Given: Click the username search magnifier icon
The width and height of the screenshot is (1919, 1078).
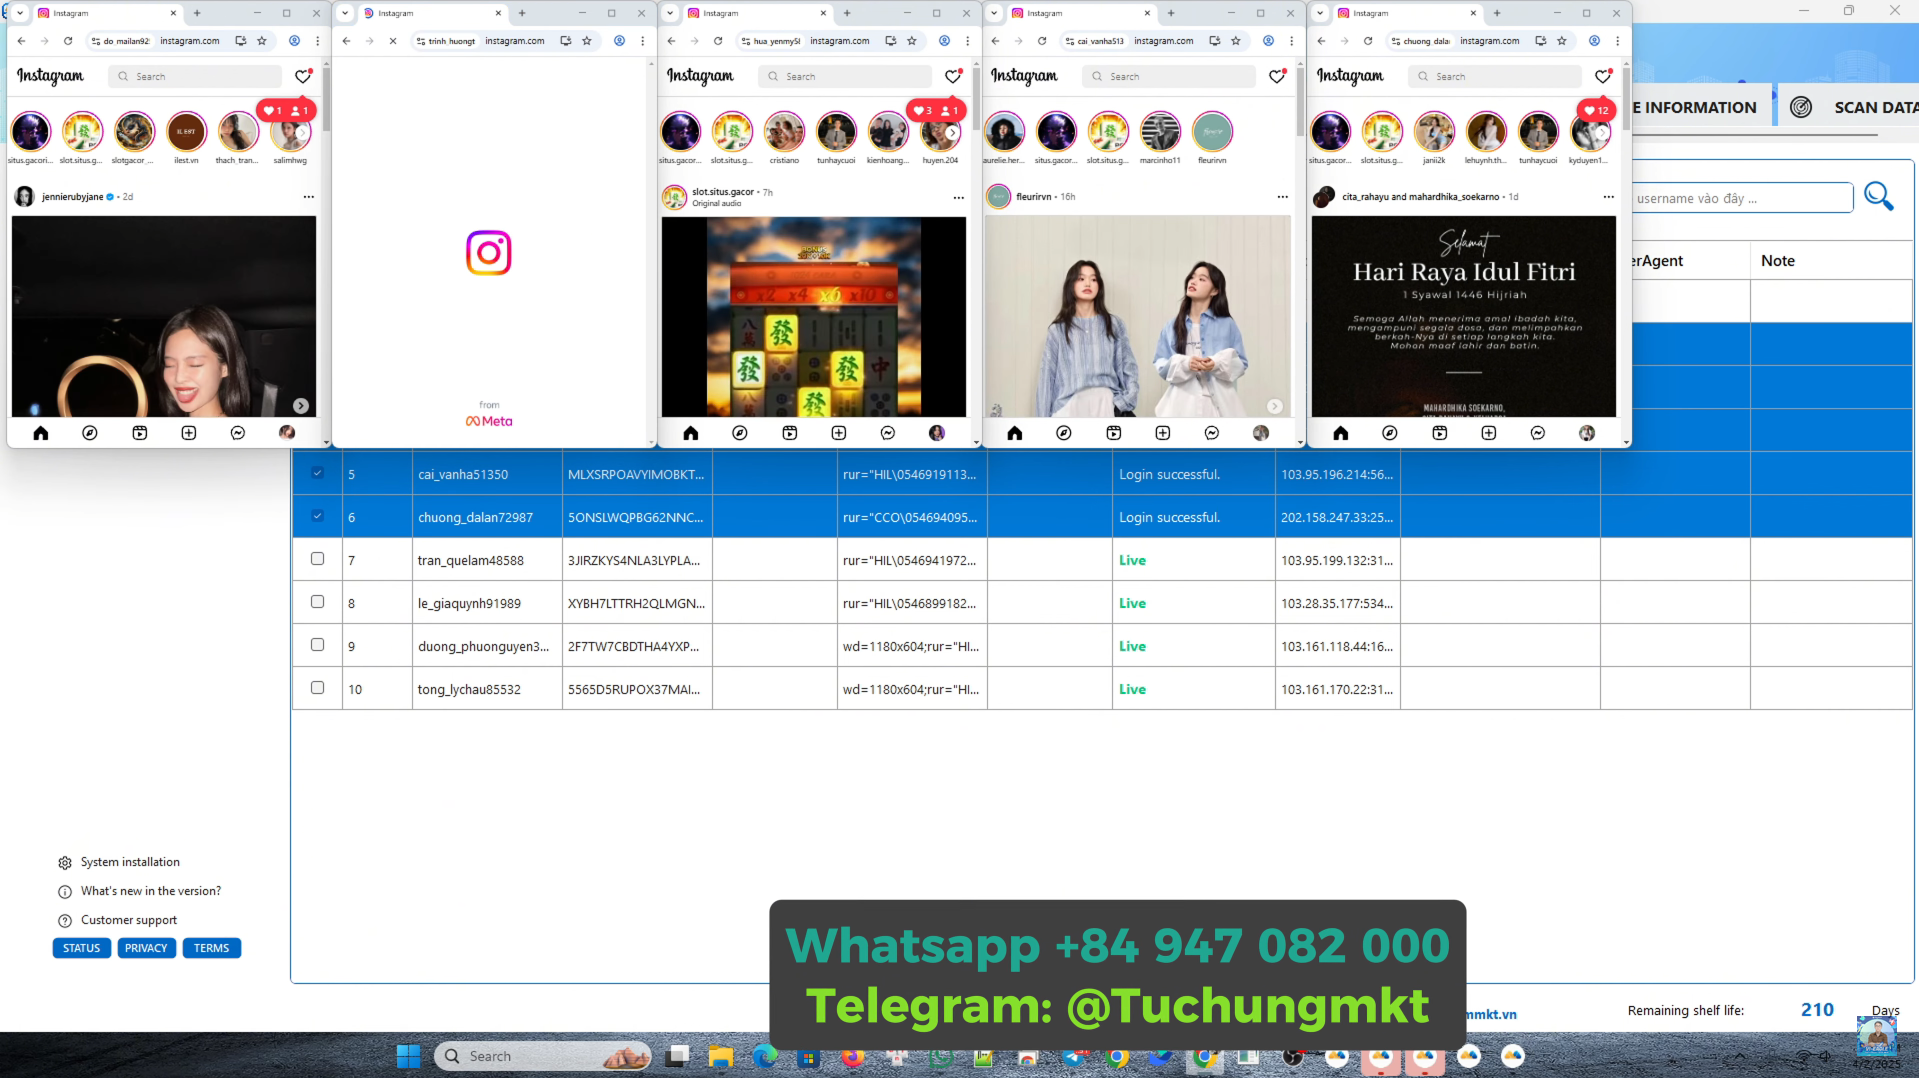Looking at the screenshot, I should [1879, 197].
